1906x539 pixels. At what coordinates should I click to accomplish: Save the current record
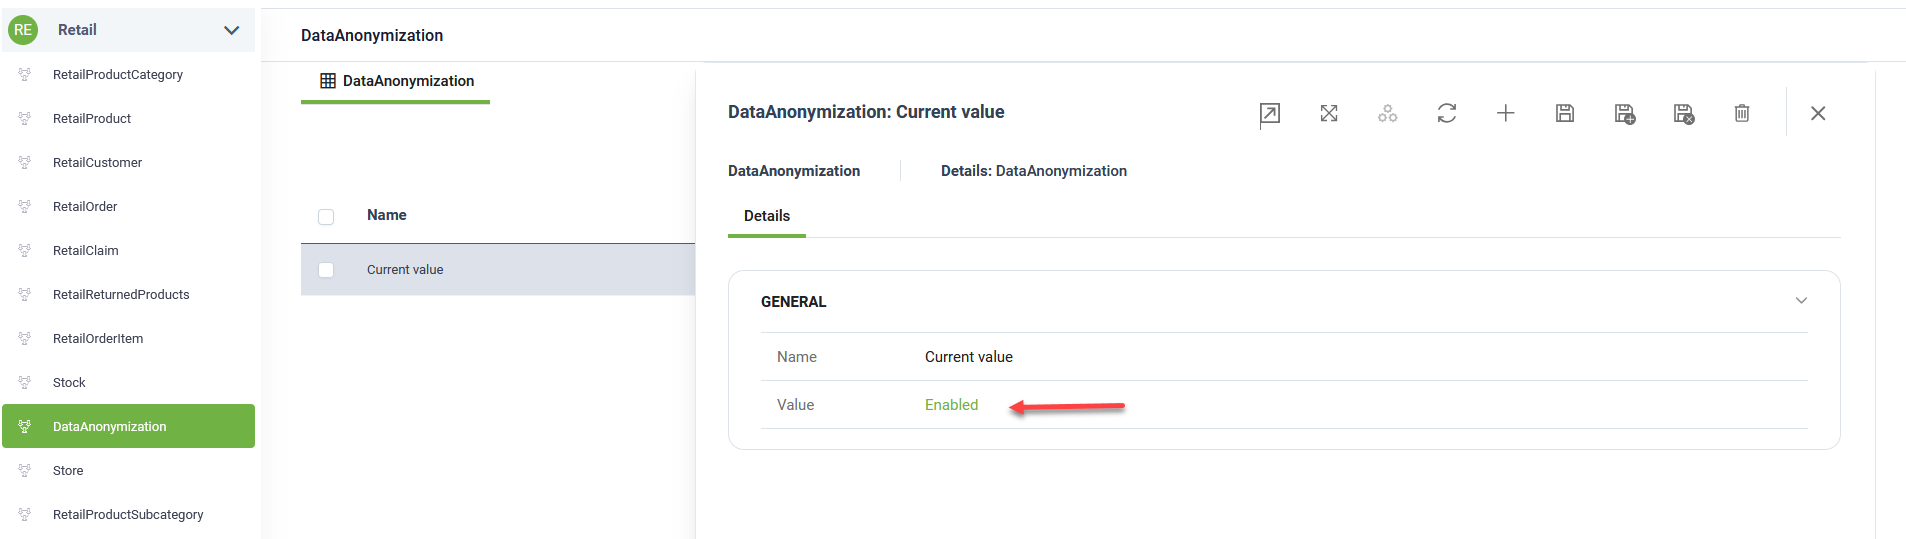[x=1565, y=114]
